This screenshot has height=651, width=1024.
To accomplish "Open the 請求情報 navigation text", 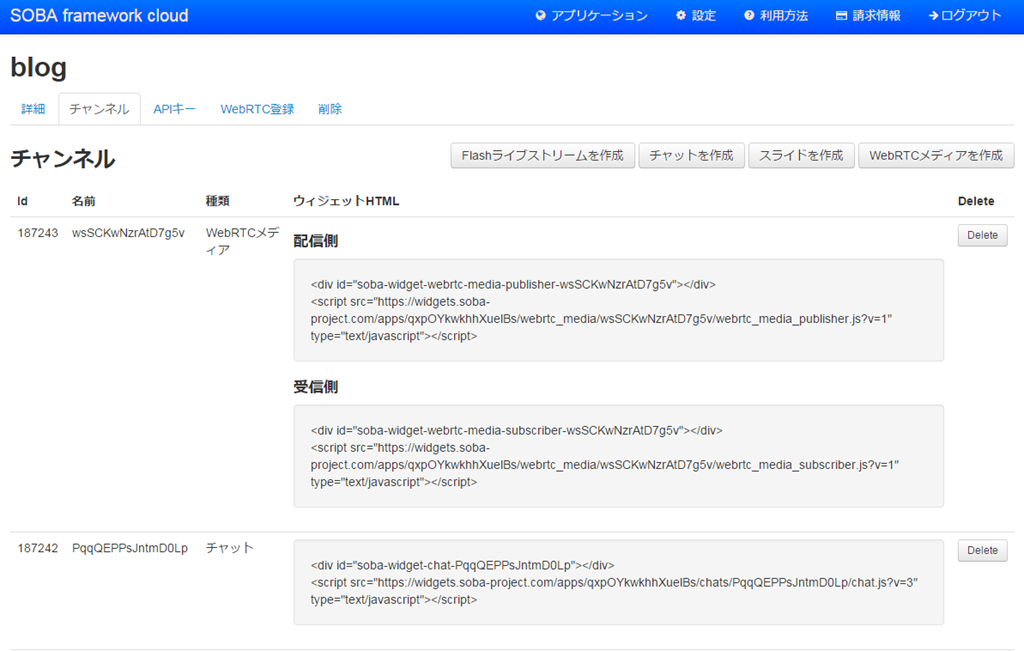I will tap(876, 16).
